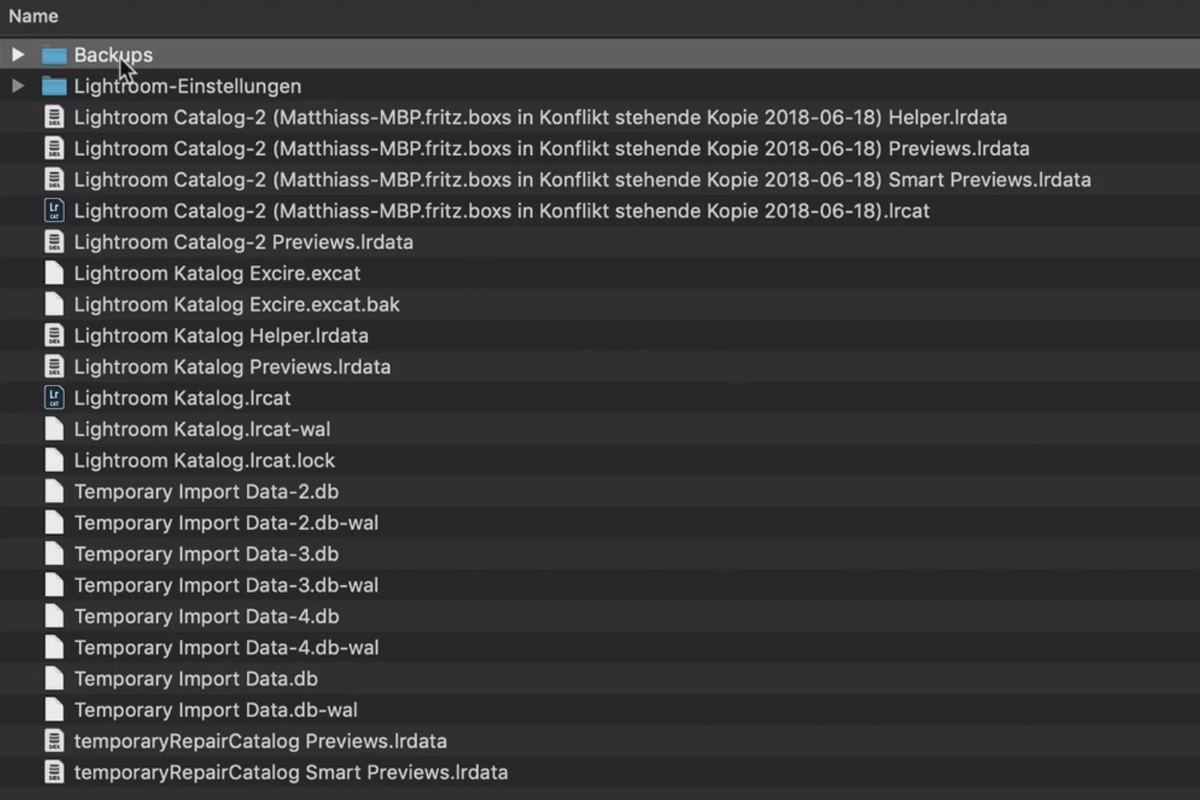Select Temporary Import Data-3.db-wal name
Viewport: 1200px width, 800px height.
click(x=226, y=585)
